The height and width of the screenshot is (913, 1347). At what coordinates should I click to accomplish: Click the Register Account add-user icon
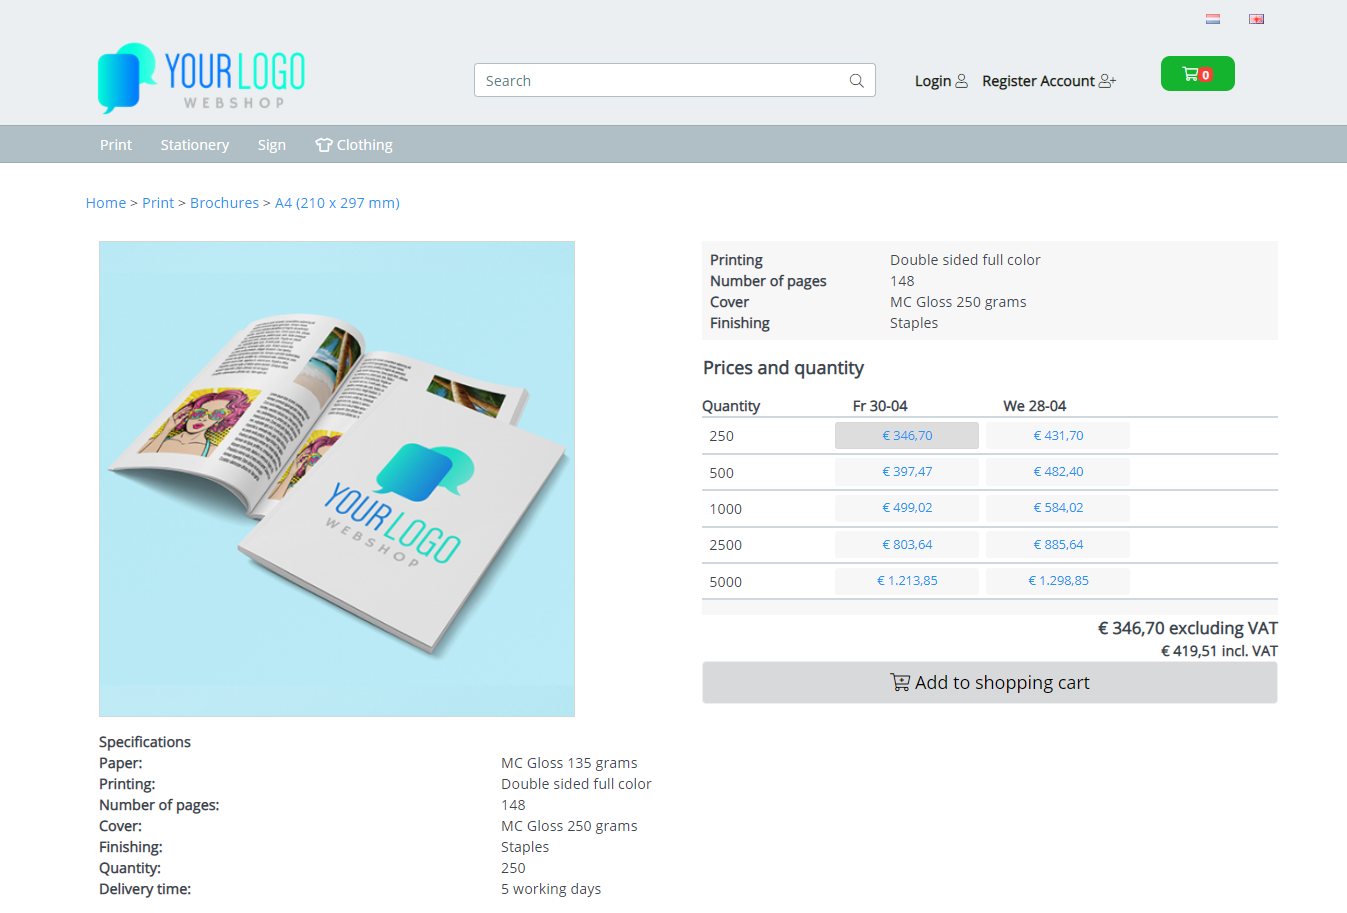click(1107, 81)
